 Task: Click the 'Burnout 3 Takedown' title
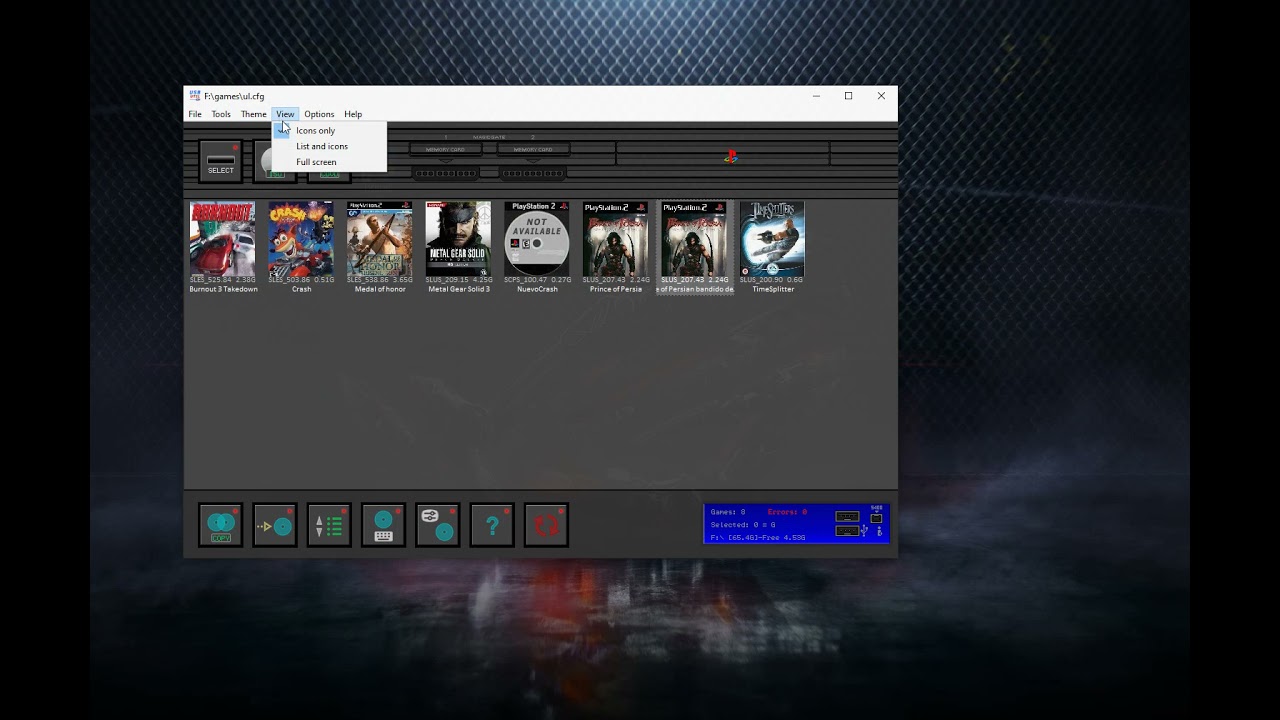[223, 289]
